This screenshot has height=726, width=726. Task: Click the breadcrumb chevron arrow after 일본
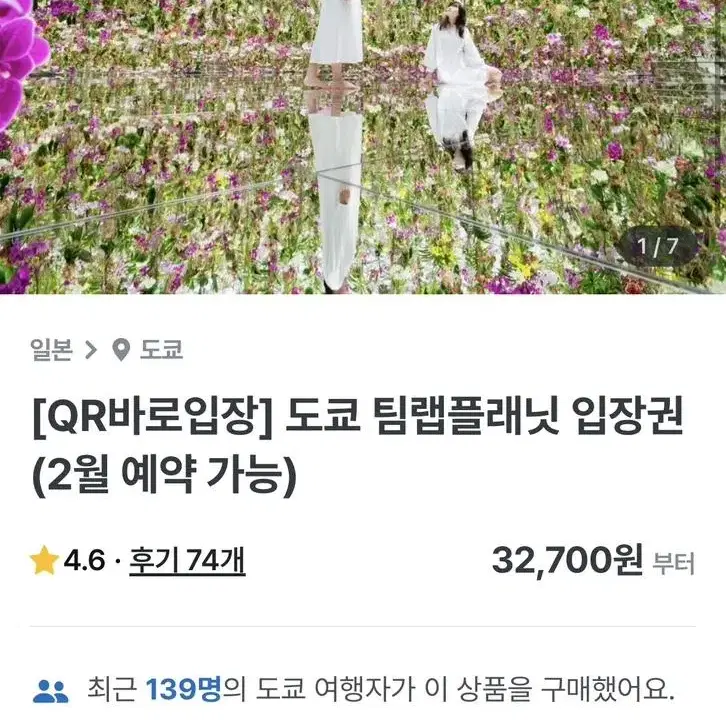[91, 350]
